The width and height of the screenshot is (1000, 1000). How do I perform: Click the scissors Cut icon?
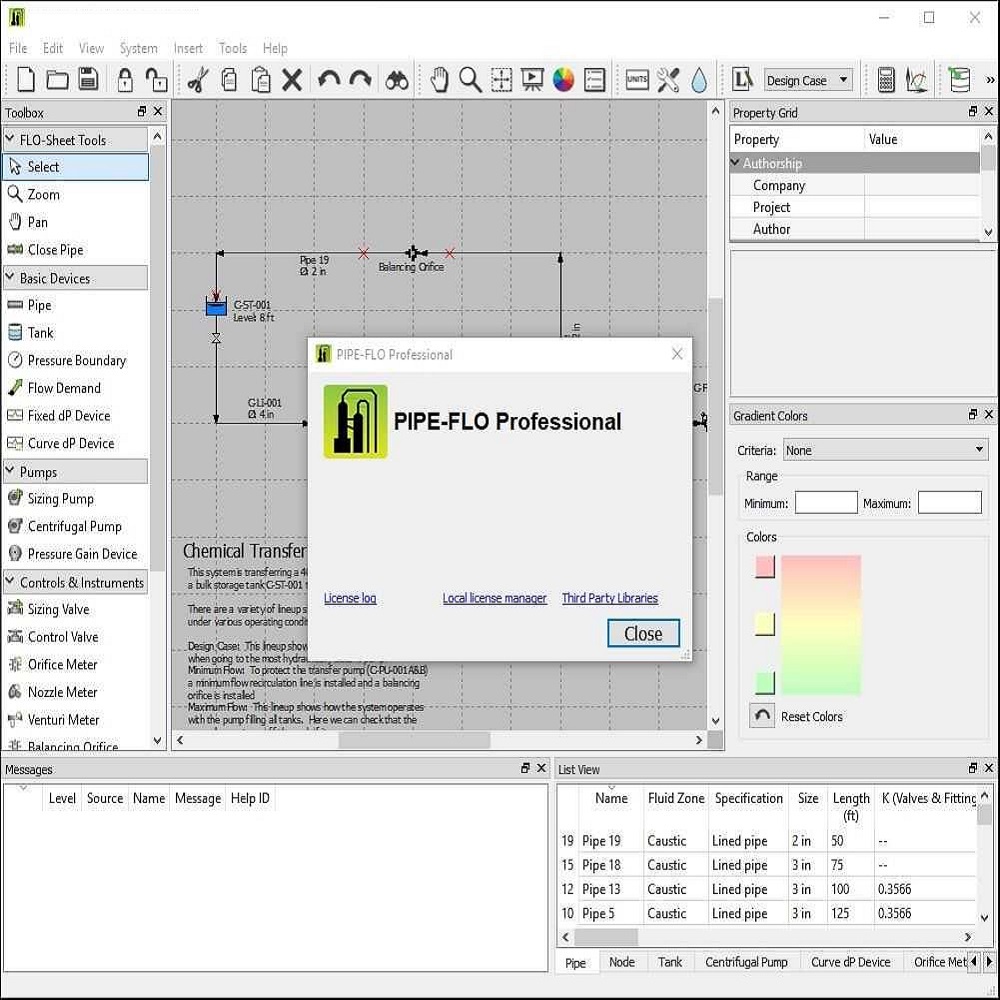(198, 80)
